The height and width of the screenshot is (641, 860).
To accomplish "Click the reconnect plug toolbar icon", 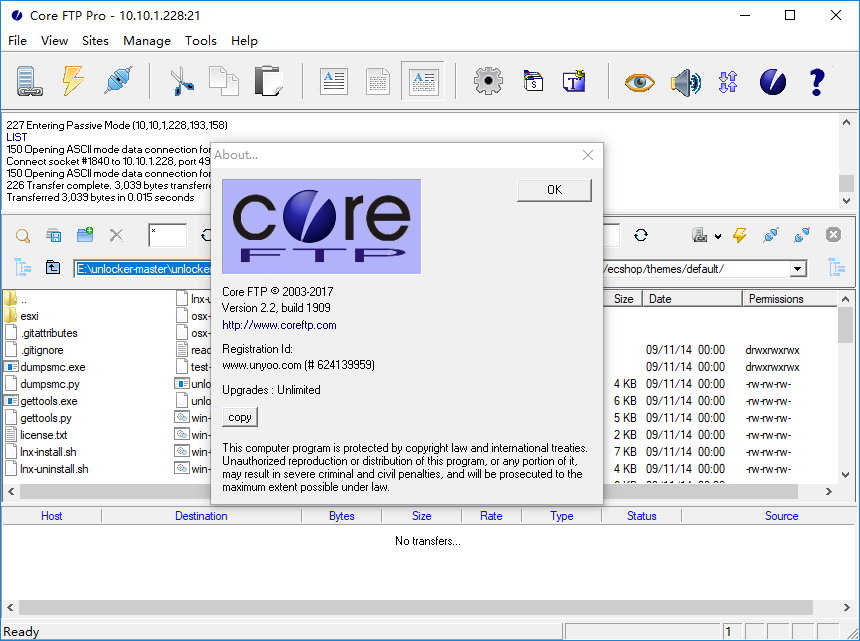I will pyautogui.click(x=118, y=81).
